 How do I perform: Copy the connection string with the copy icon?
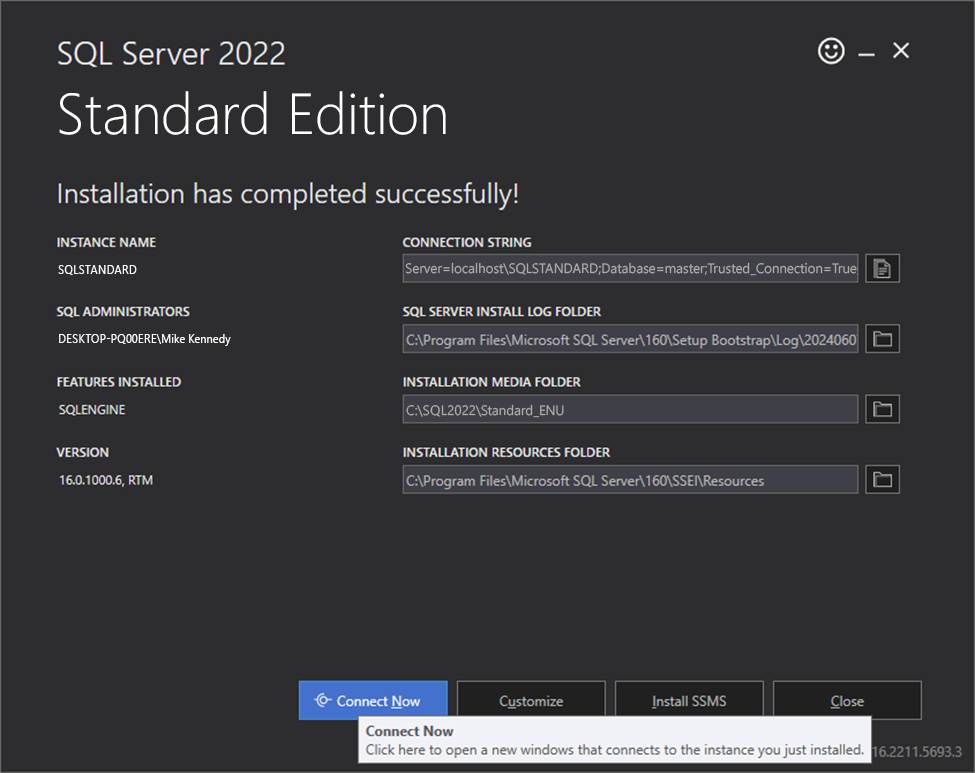click(x=882, y=269)
